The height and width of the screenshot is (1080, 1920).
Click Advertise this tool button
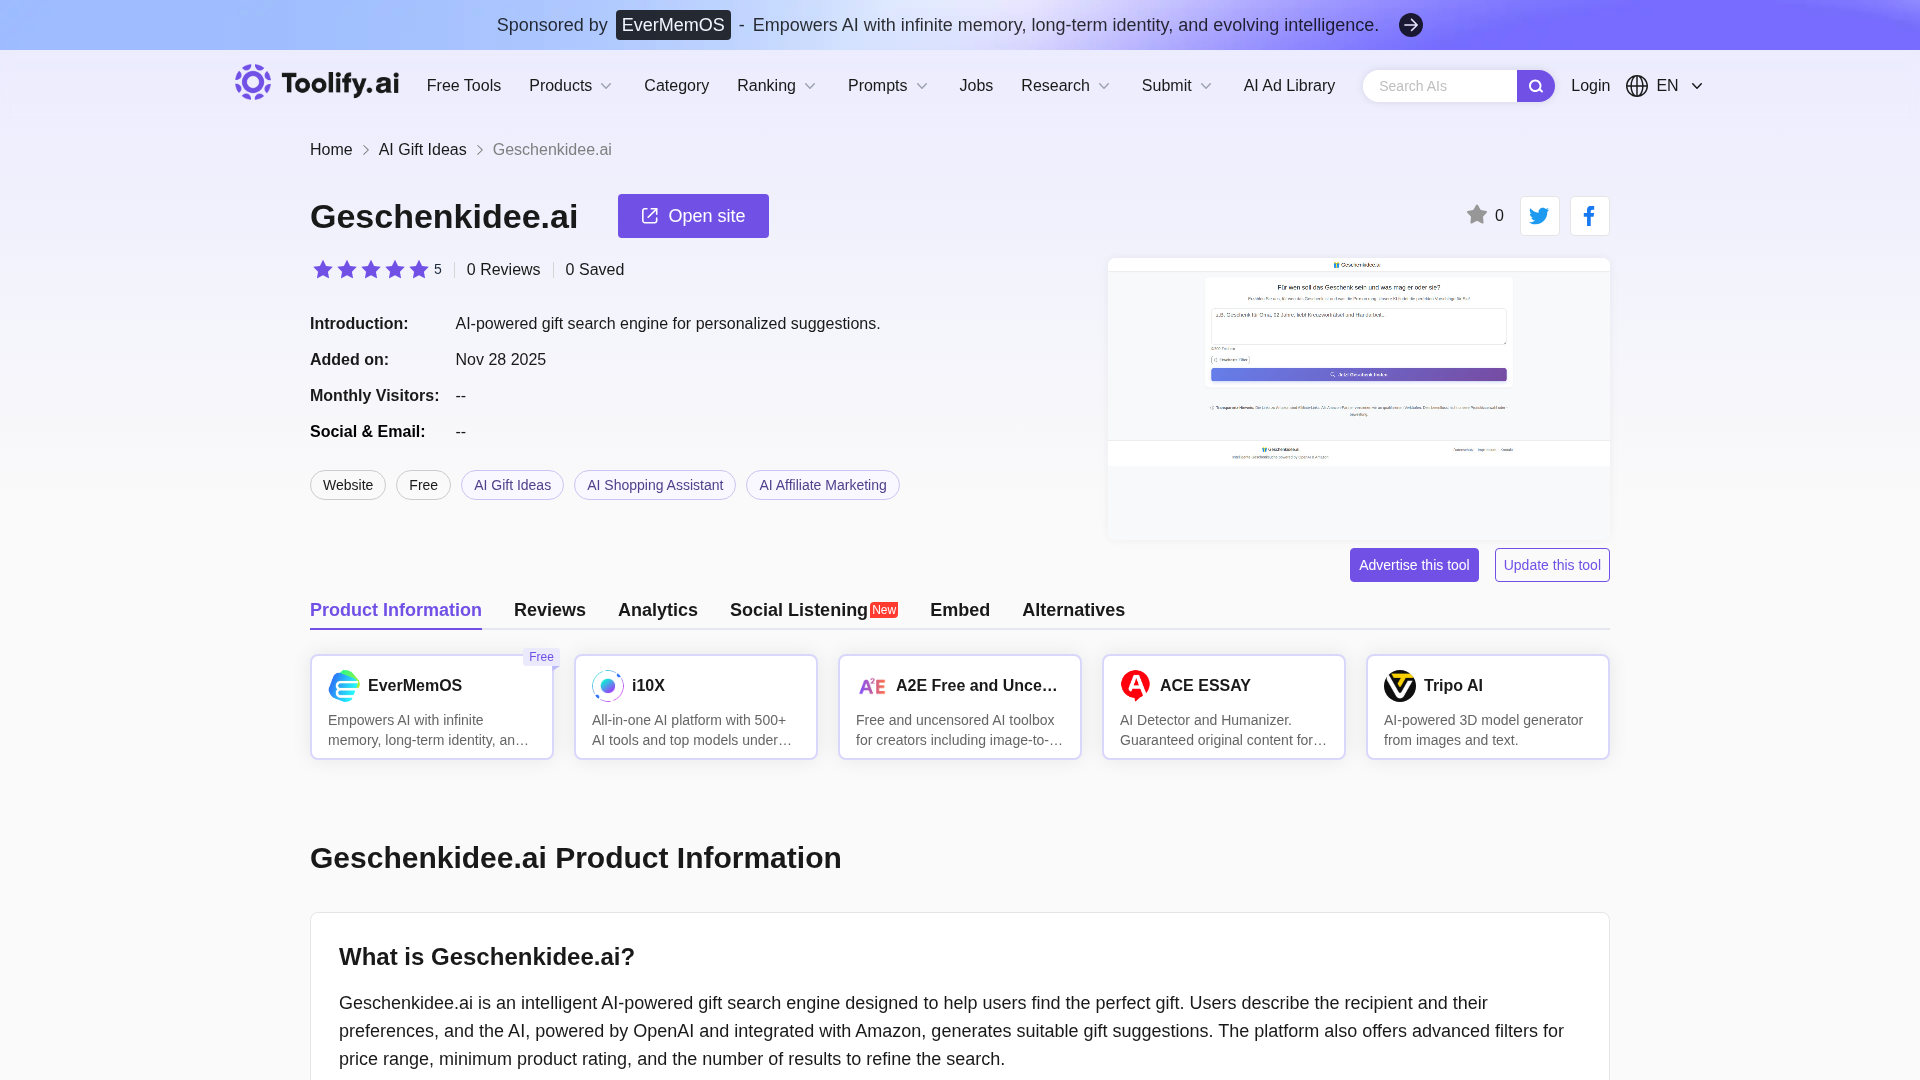(x=1413, y=565)
